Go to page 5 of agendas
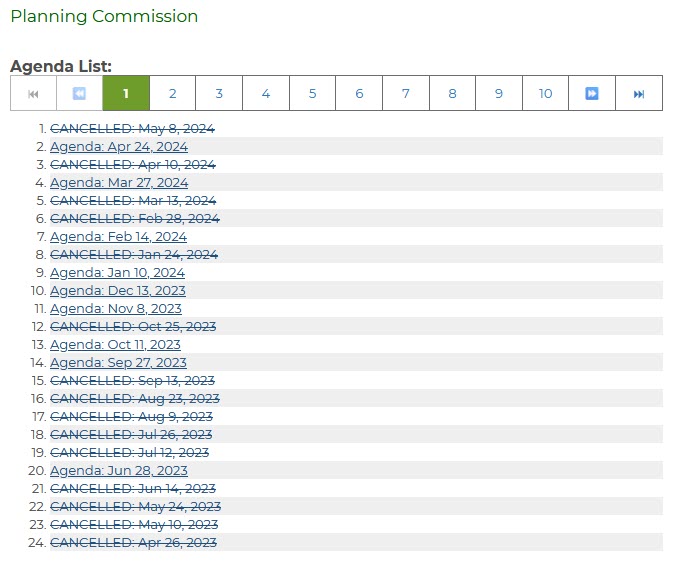The width and height of the screenshot is (687, 586). 312,93
